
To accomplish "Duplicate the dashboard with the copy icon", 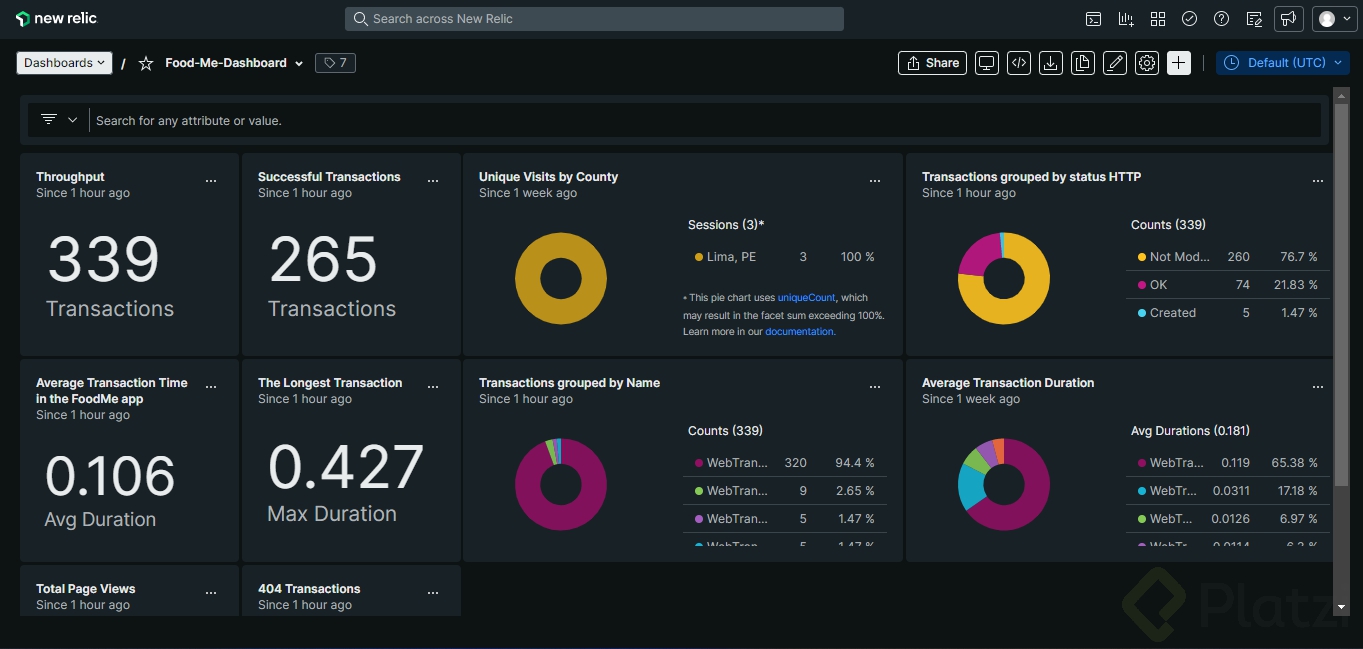I will 1083,63.
